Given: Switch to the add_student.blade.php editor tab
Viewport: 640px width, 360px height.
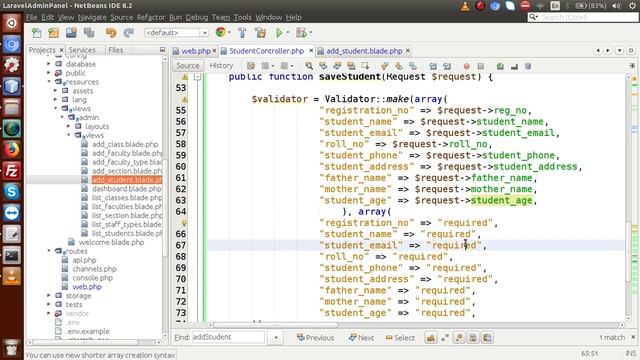Looking at the screenshot, I should (364, 51).
